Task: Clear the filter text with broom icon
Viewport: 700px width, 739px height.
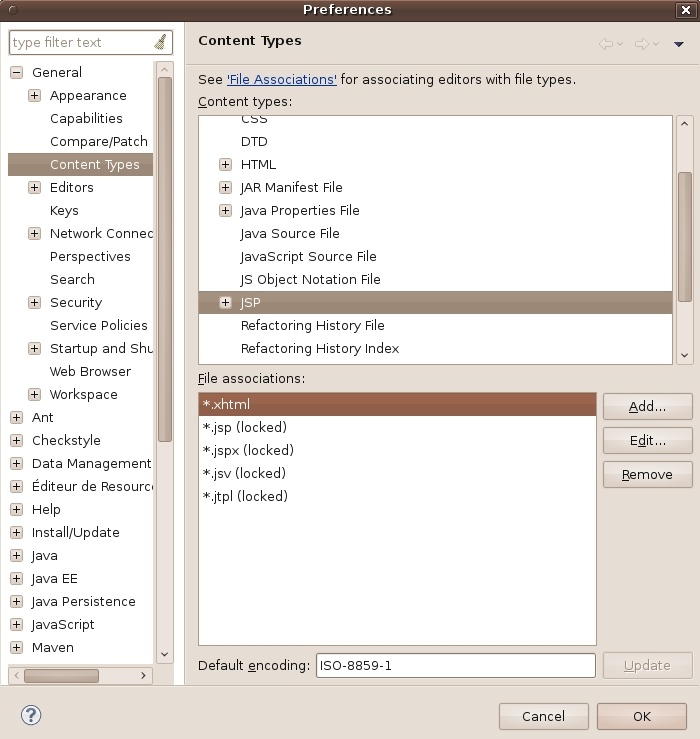Action: pos(160,42)
